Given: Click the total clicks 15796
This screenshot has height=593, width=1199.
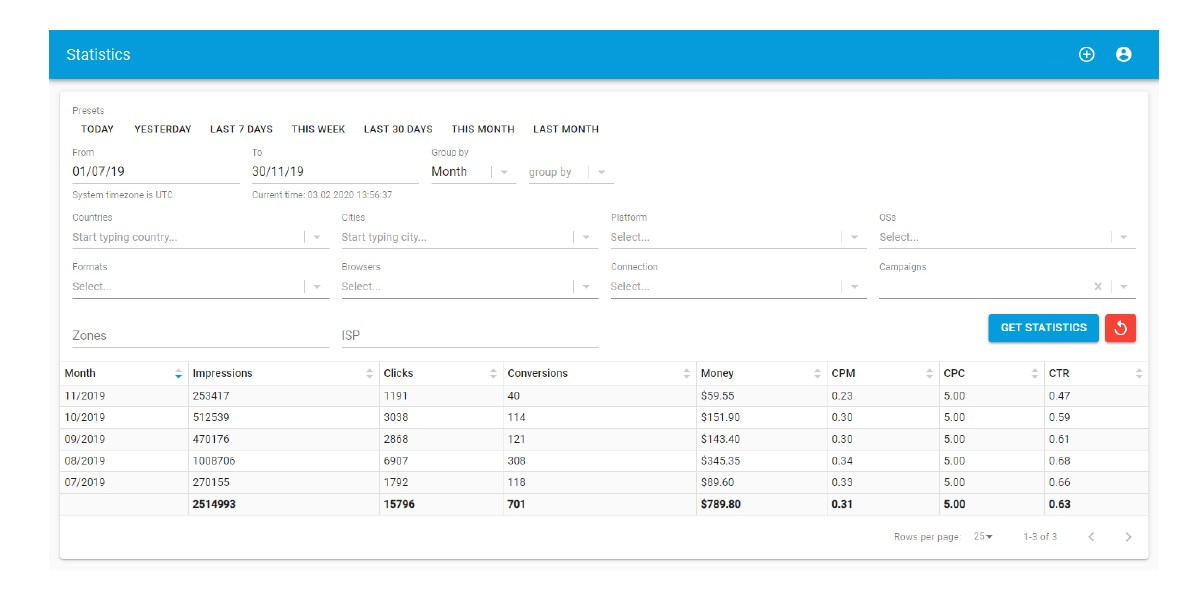Looking at the screenshot, I should coord(399,504).
